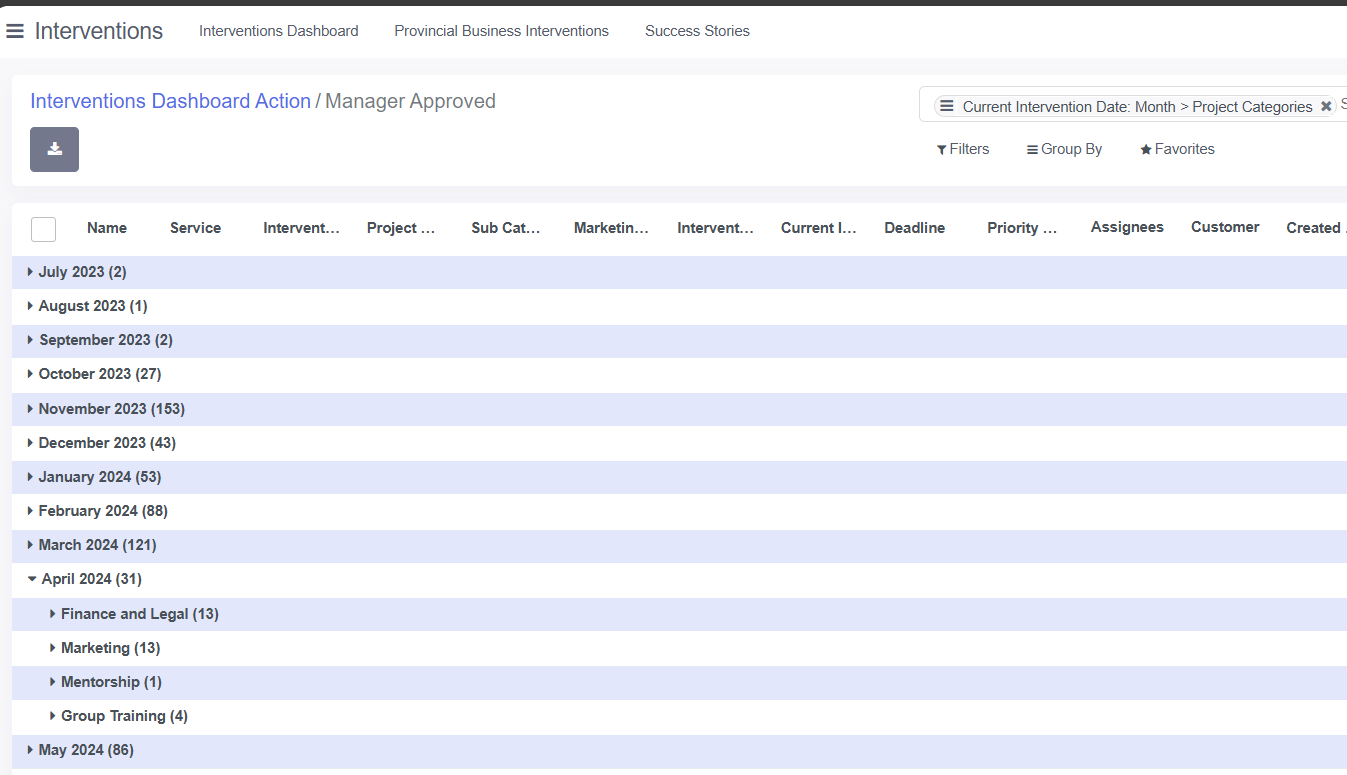Click inside the search filter box
1347x775 pixels.
point(1342,105)
